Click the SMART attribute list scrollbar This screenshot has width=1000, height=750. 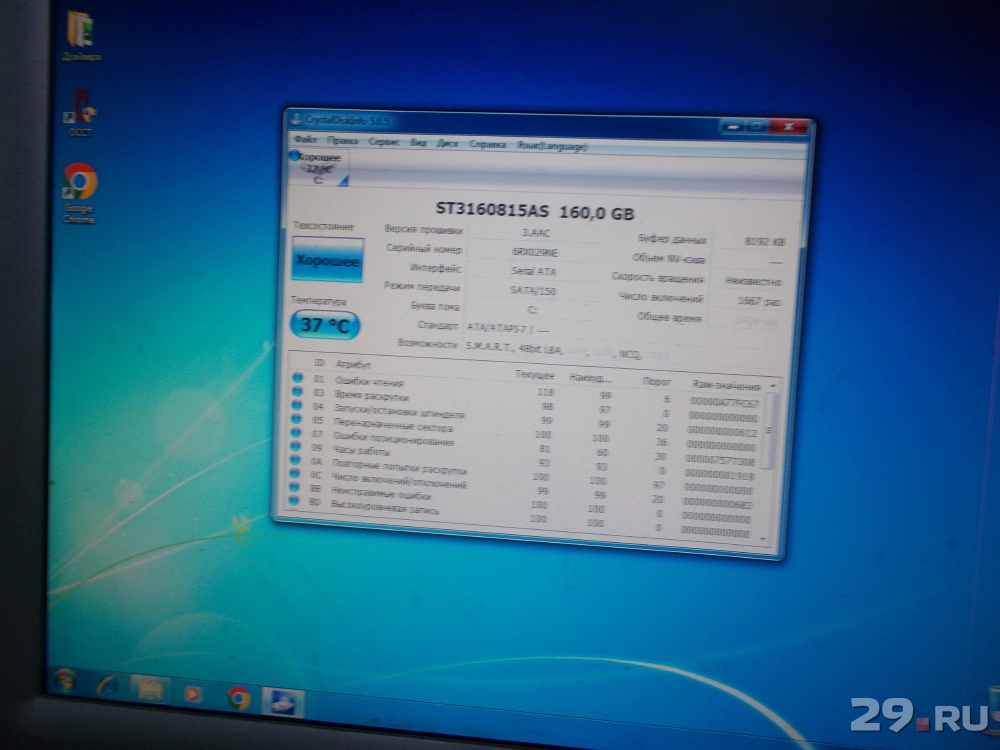pyautogui.click(x=768, y=430)
